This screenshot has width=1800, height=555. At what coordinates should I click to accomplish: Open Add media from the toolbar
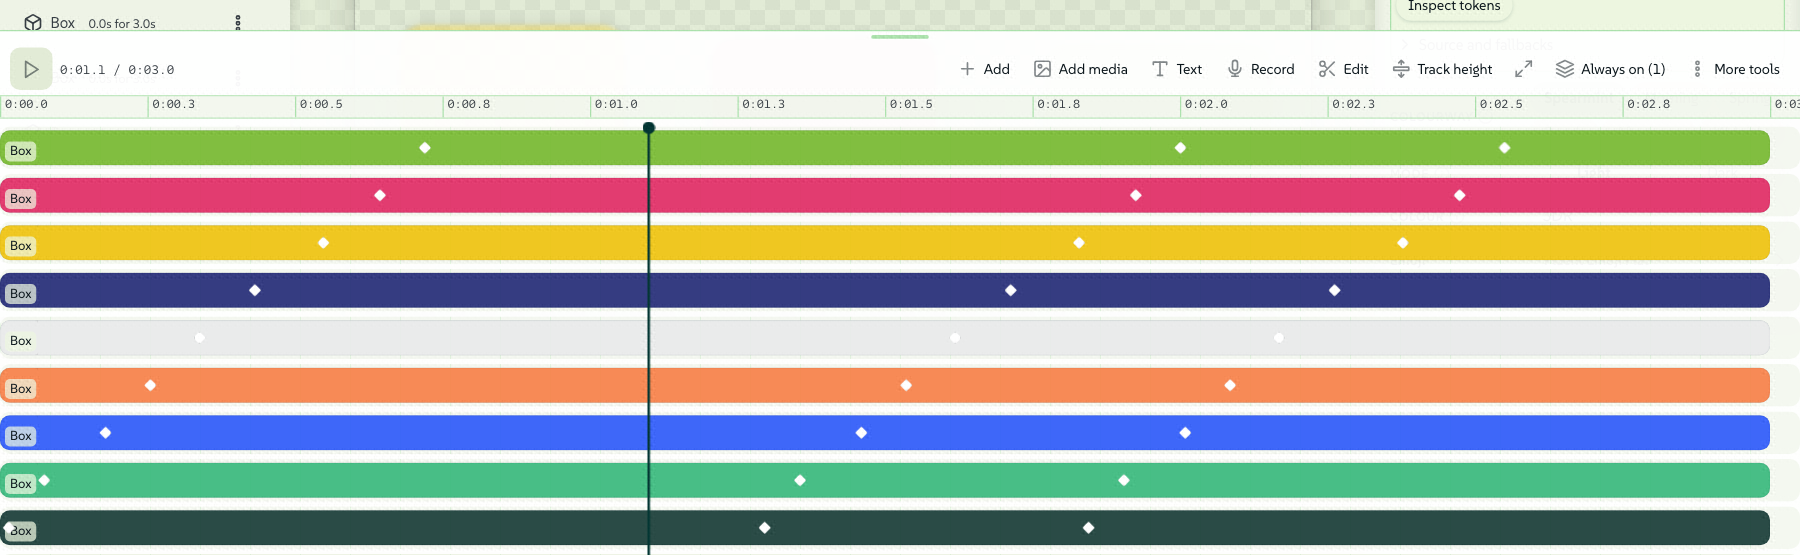point(1081,69)
